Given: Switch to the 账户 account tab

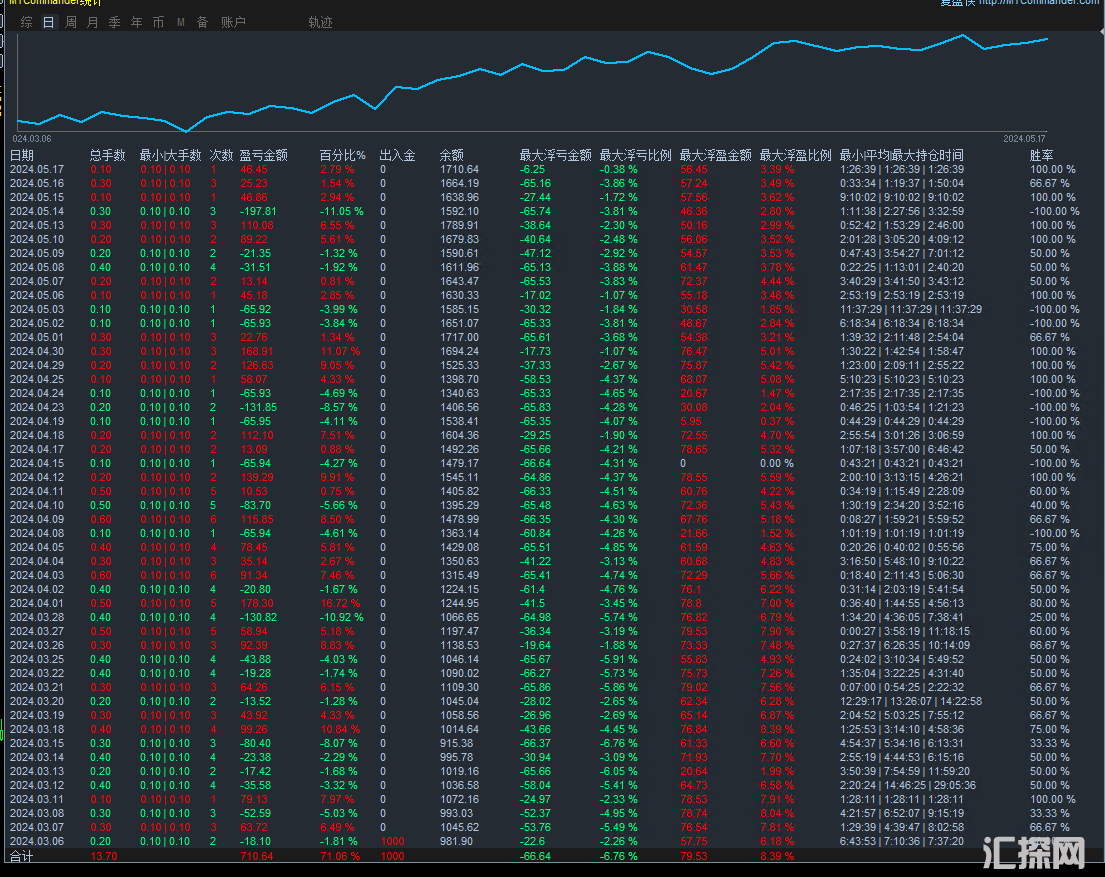Looking at the screenshot, I should [233, 22].
